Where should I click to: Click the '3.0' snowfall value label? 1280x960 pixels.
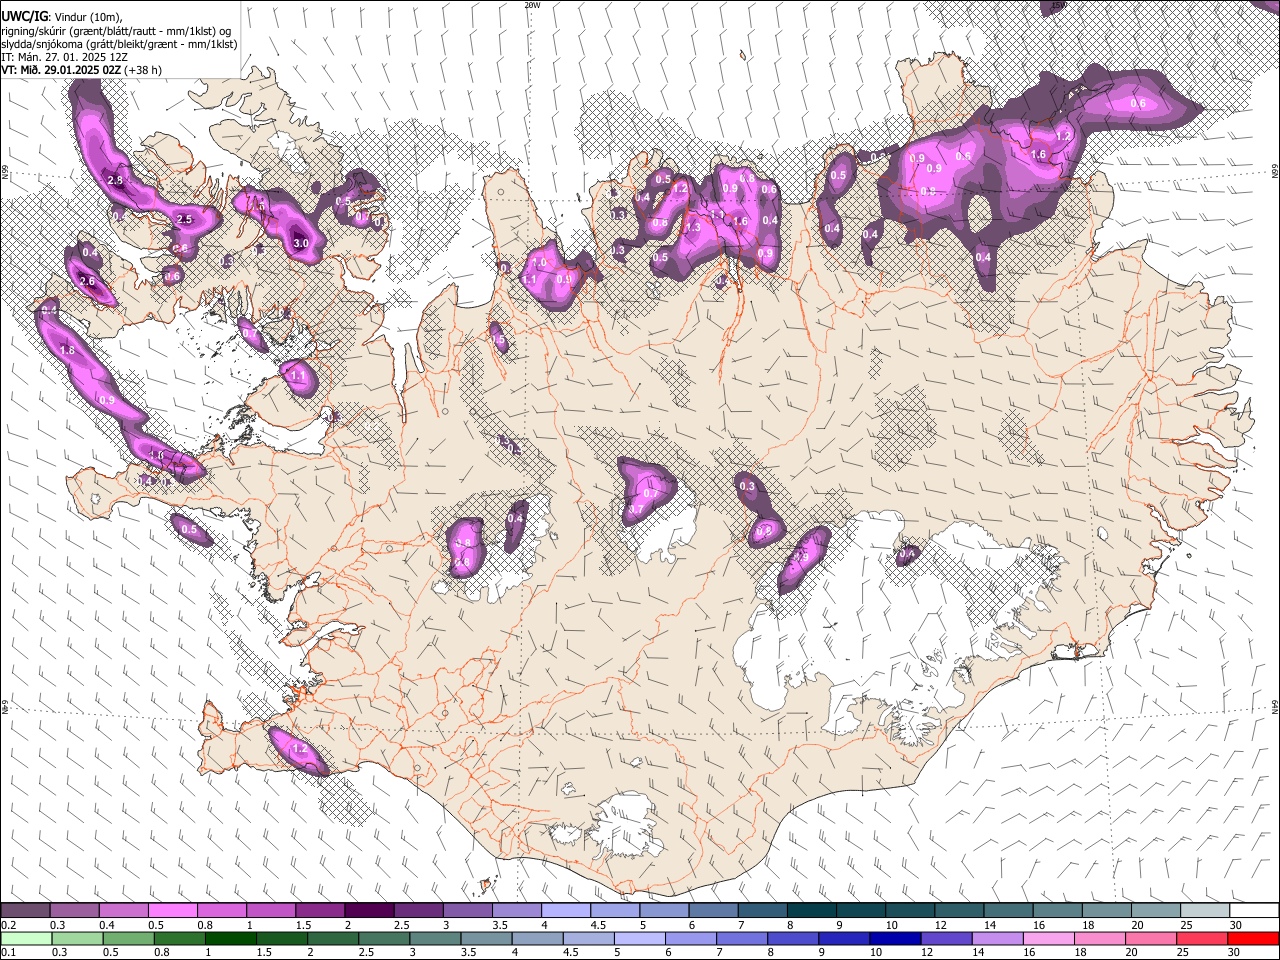[x=301, y=243]
